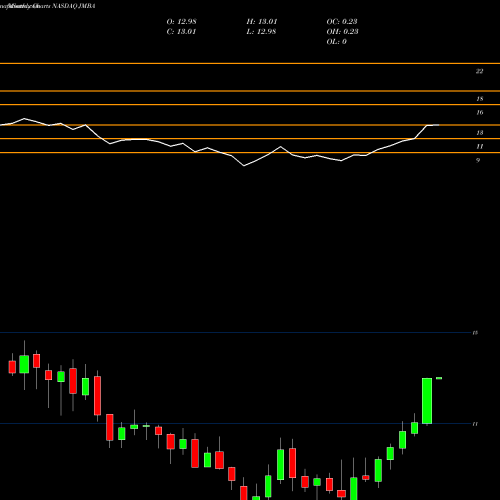Click the tall last green candlestick
The height and width of the screenshot is (500, 500).
click(427, 401)
